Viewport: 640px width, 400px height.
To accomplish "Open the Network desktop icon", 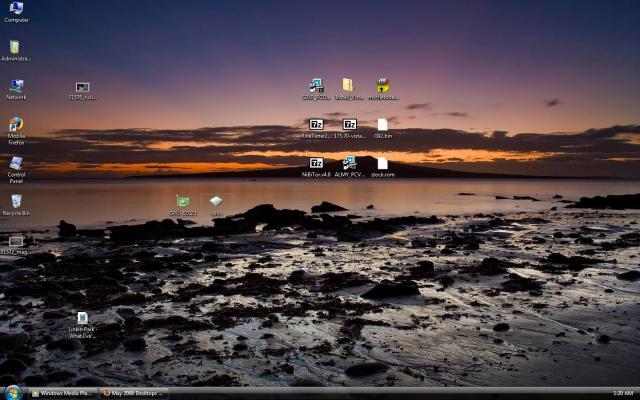I will [16, 89].
